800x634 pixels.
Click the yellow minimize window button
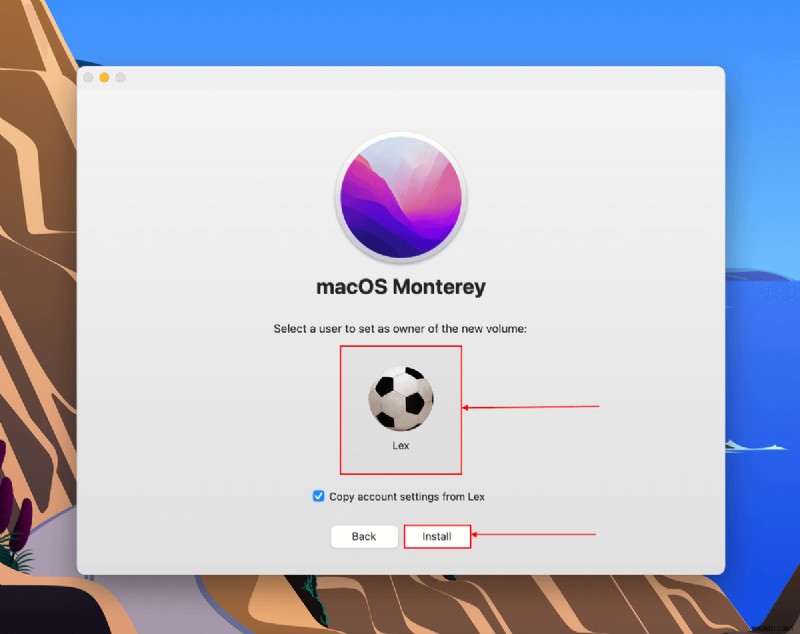[x=104, y=76]
